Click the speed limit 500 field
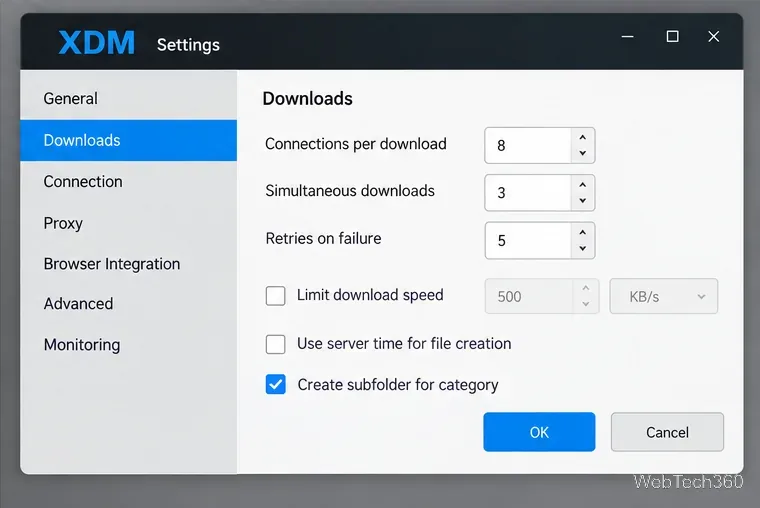This screenshot has height=508, width=760. 528,296
